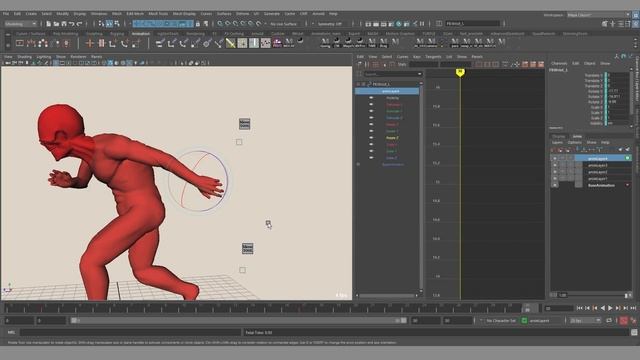640x360 pixels.
Task: Click the Open Scene folder icon
Action: [56, 24]
